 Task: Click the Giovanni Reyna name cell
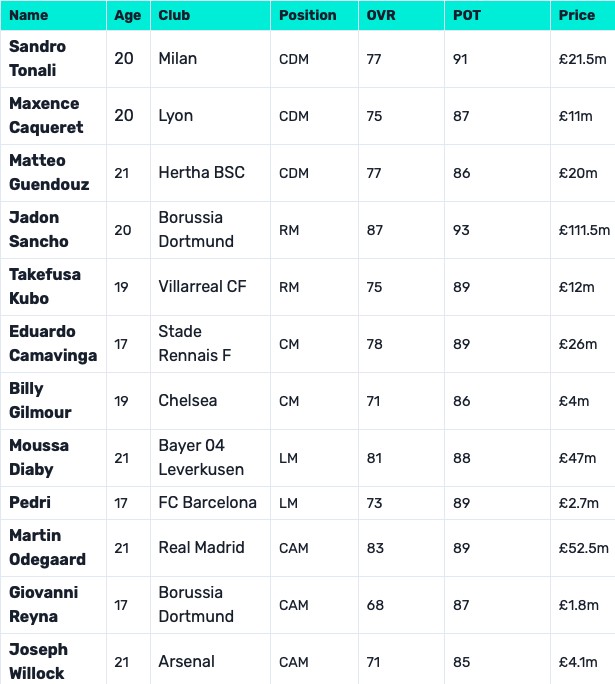pos(43,605)
